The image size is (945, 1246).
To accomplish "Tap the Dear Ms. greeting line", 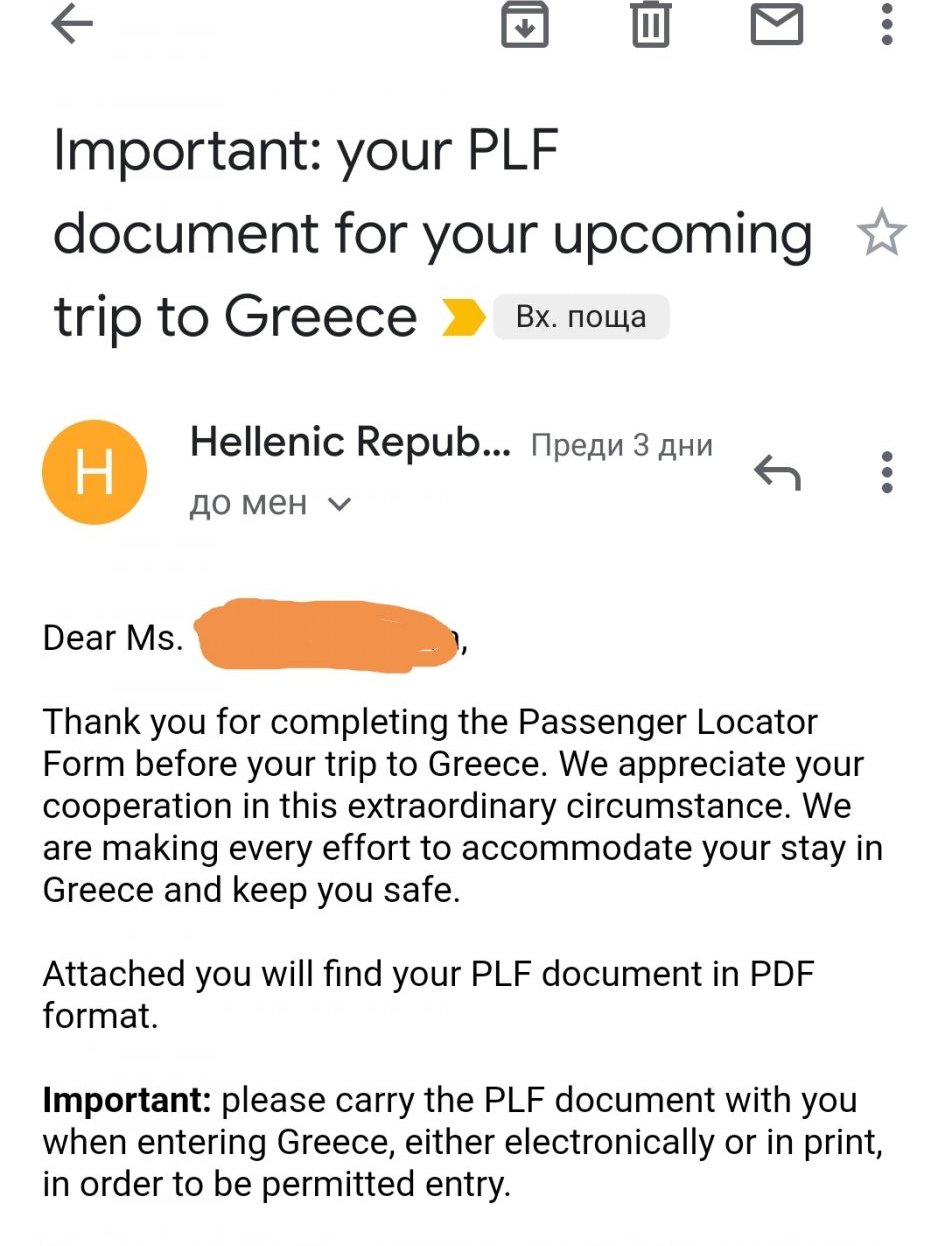I will (x=255, y=637).
